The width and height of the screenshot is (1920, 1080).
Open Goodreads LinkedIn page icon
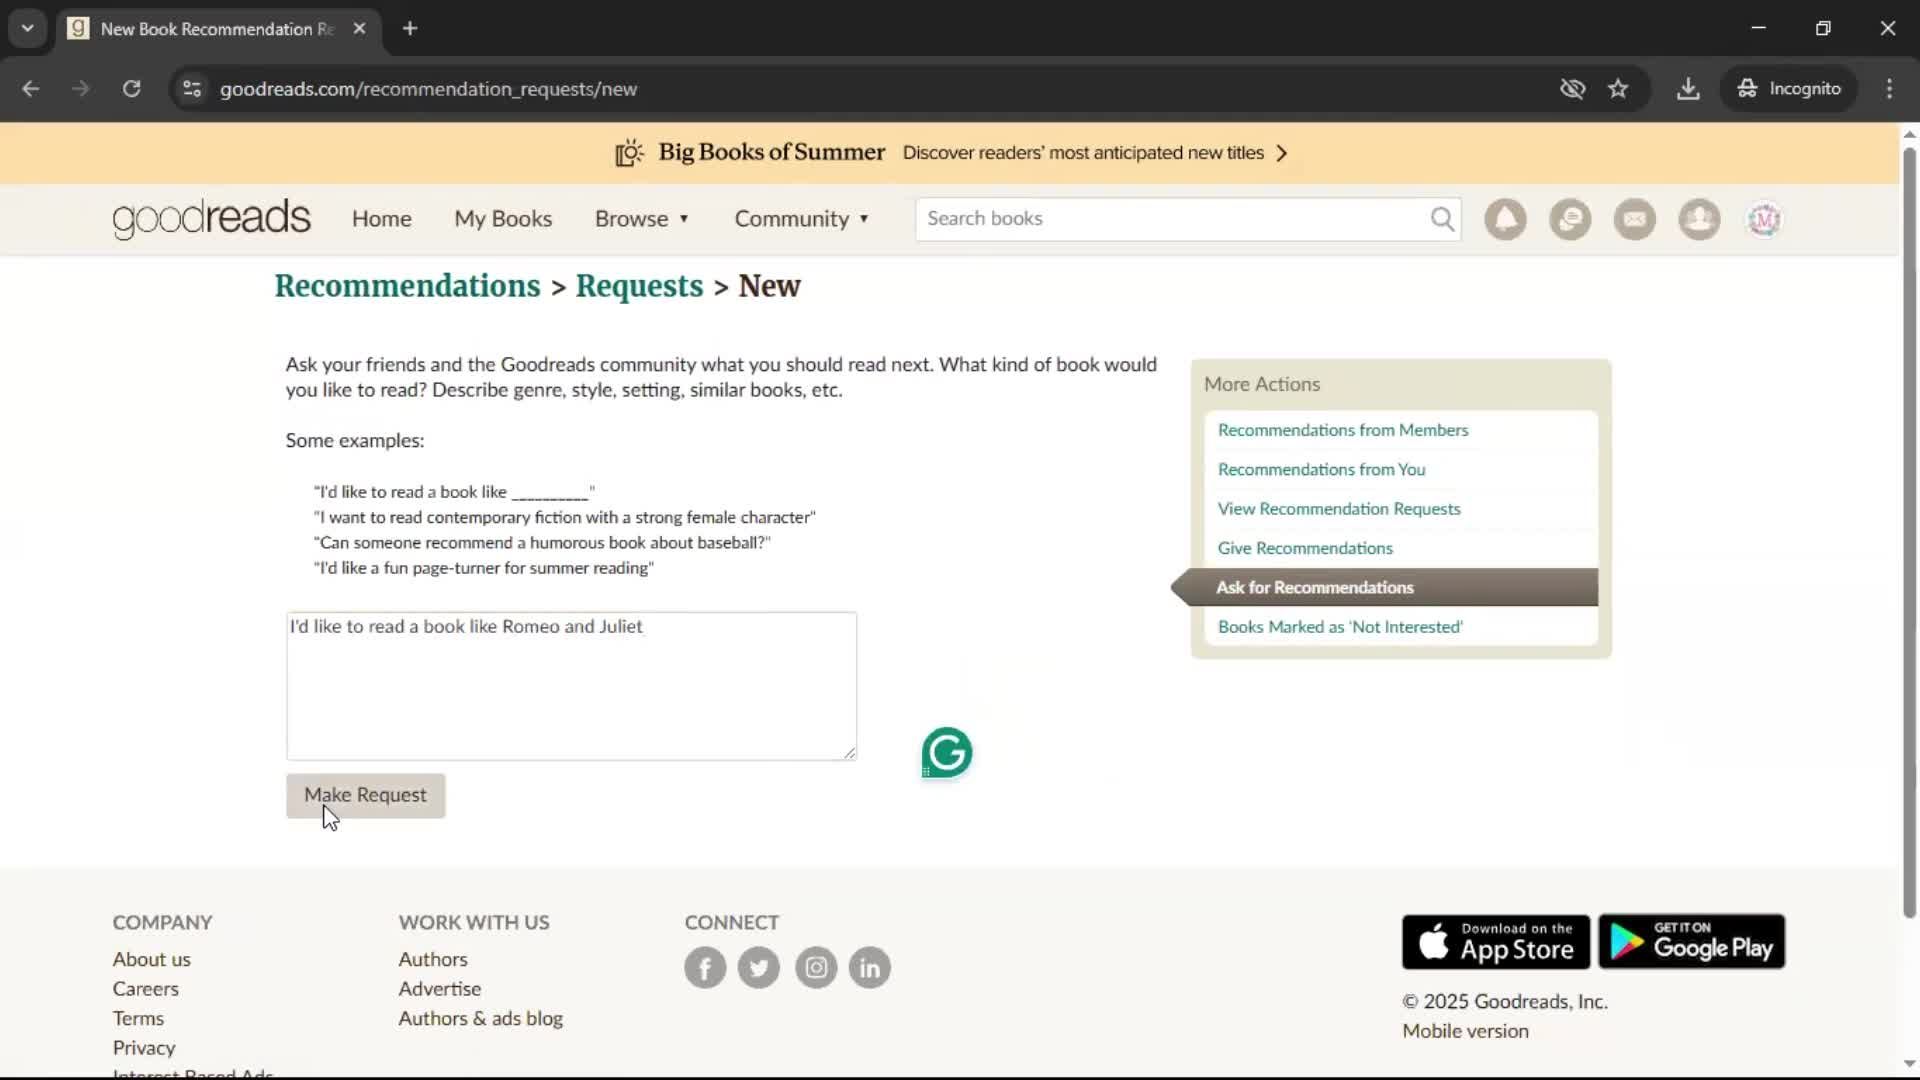click(870, 967)
